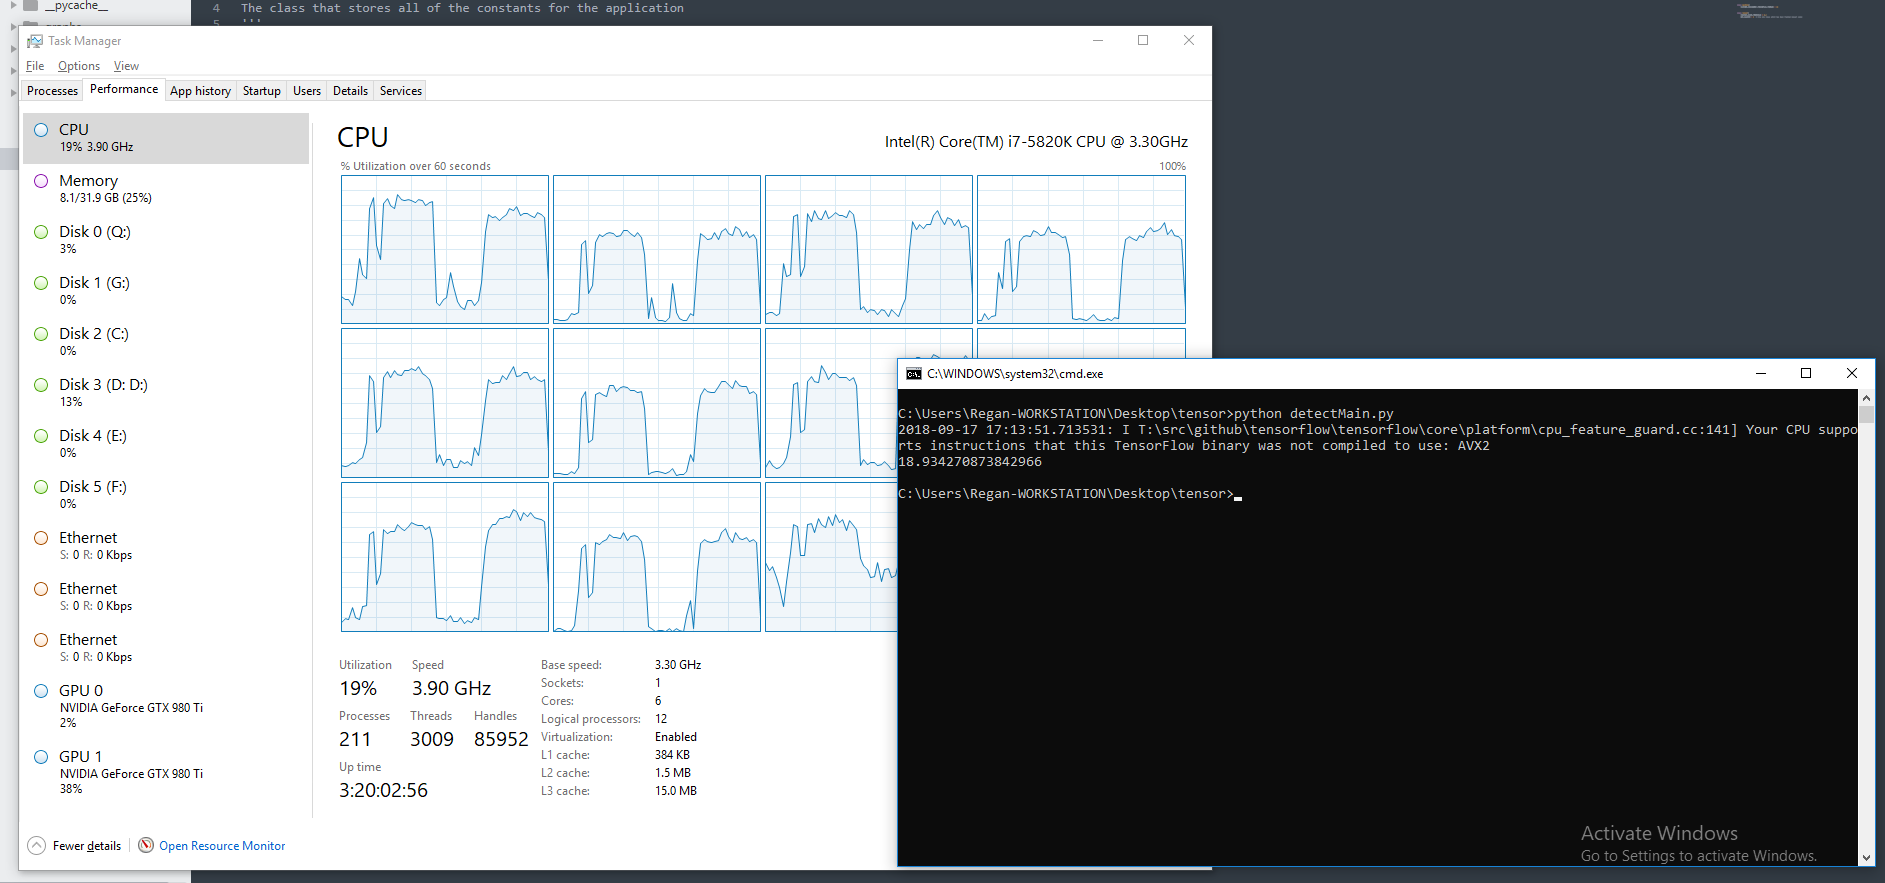
Task: Open Disk 2 (C:) performance entry
Action: click(166, 342)
